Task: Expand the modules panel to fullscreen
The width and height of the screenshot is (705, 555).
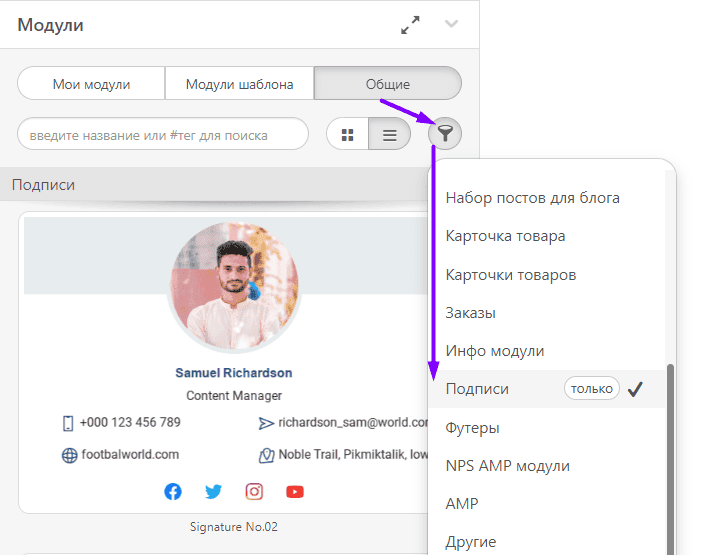Action: 410,26
